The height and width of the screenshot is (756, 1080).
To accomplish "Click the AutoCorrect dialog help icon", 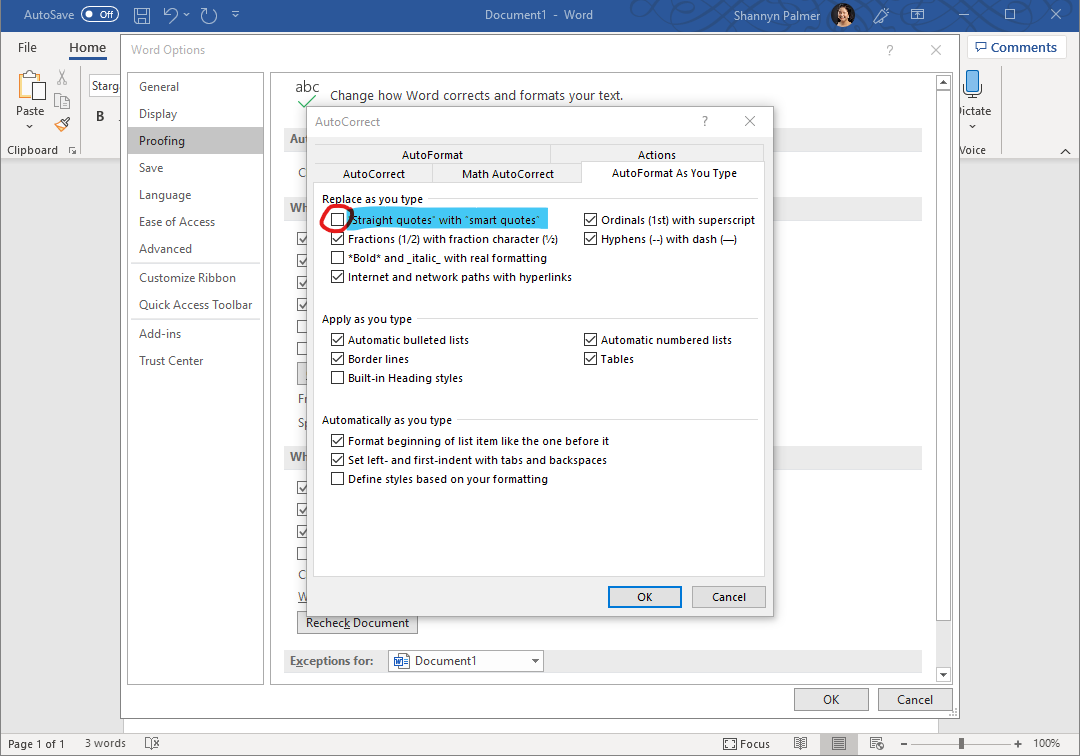I will pyautogui.click(x=705, y=121).
